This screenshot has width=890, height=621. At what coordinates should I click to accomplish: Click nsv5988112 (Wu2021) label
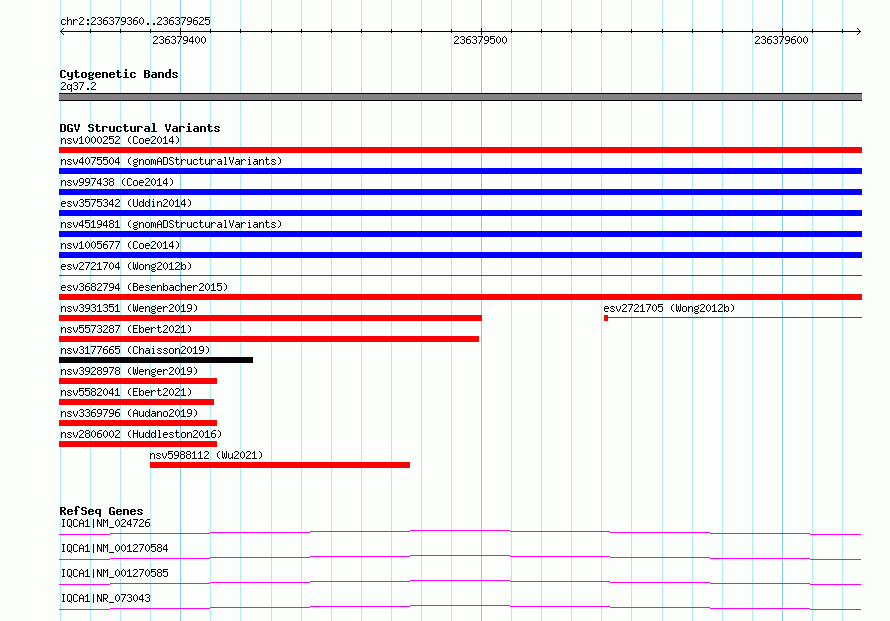click(x=206, y=455)
